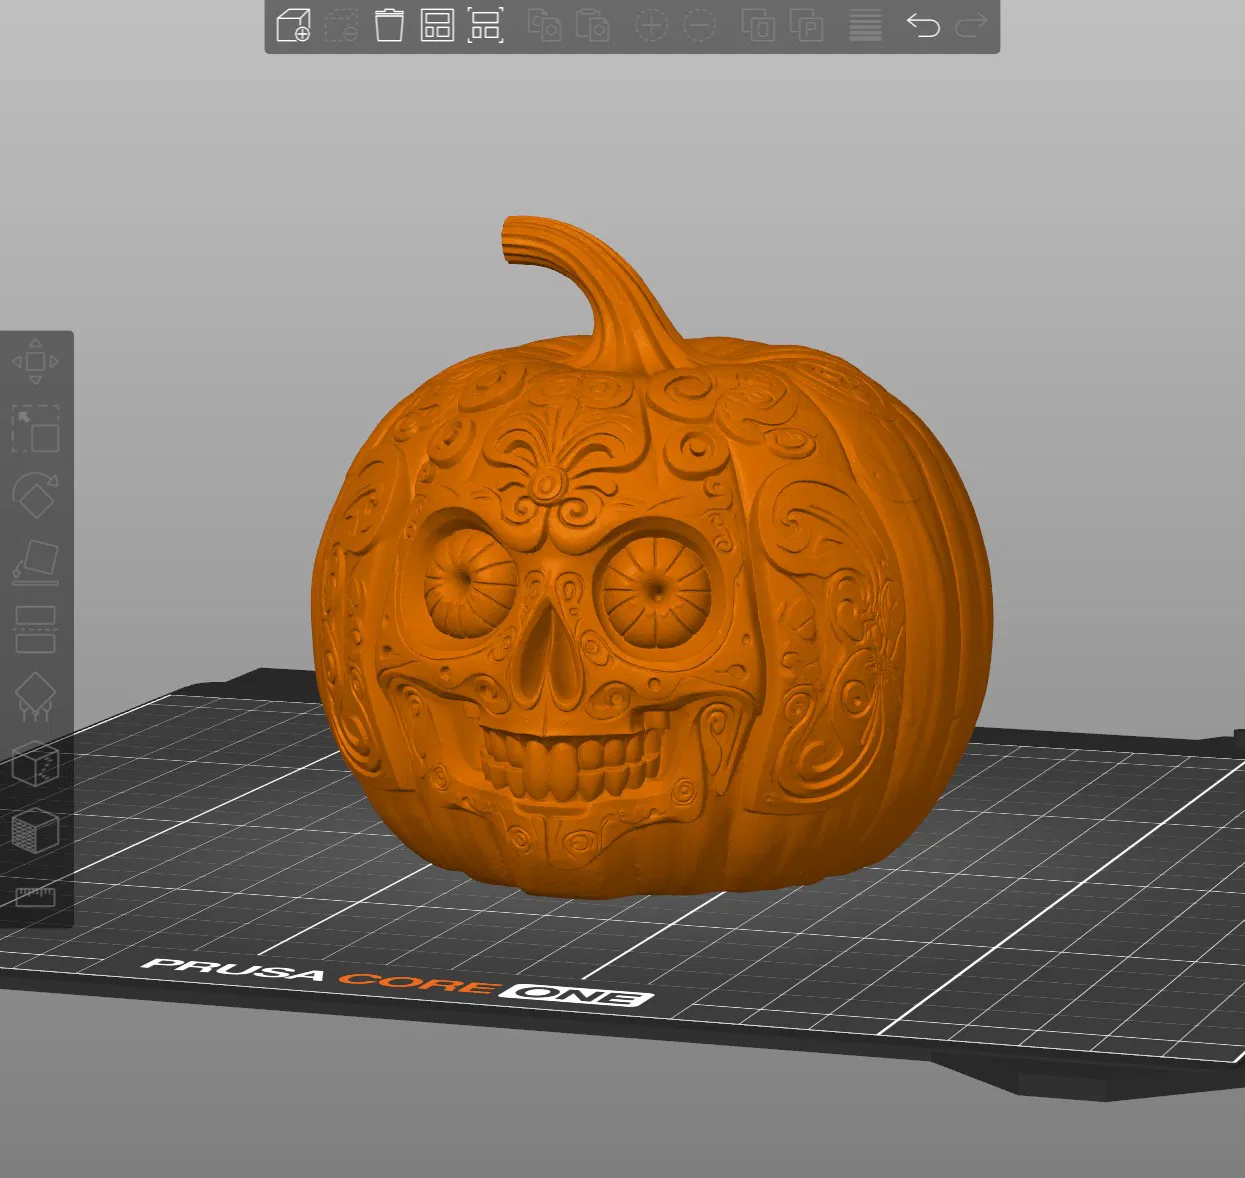1245x1178 pixels.
Task: Select the Rotate gizmo tool
Action: click(x=35, y=495)
